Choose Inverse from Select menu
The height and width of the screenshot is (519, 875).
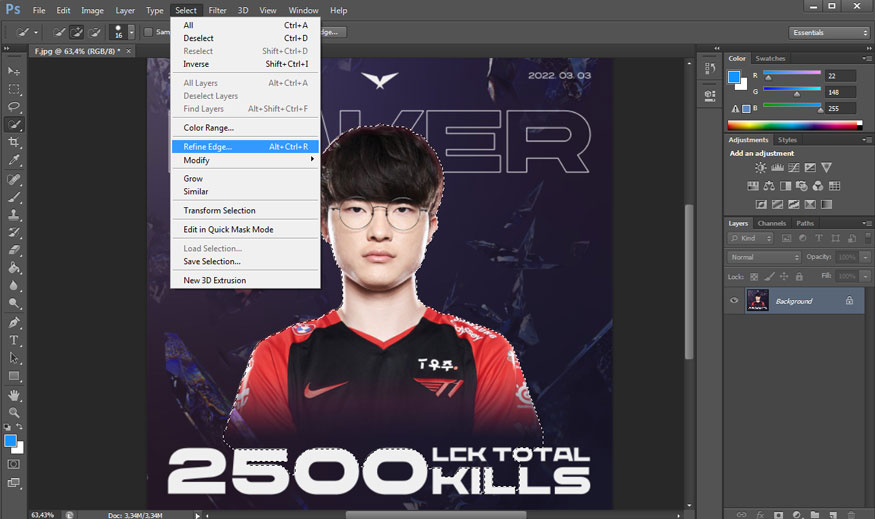coord(246,64)
